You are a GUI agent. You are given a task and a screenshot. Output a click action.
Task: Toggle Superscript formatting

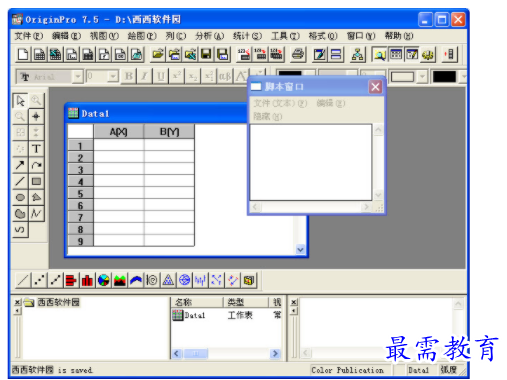[177, 77]
